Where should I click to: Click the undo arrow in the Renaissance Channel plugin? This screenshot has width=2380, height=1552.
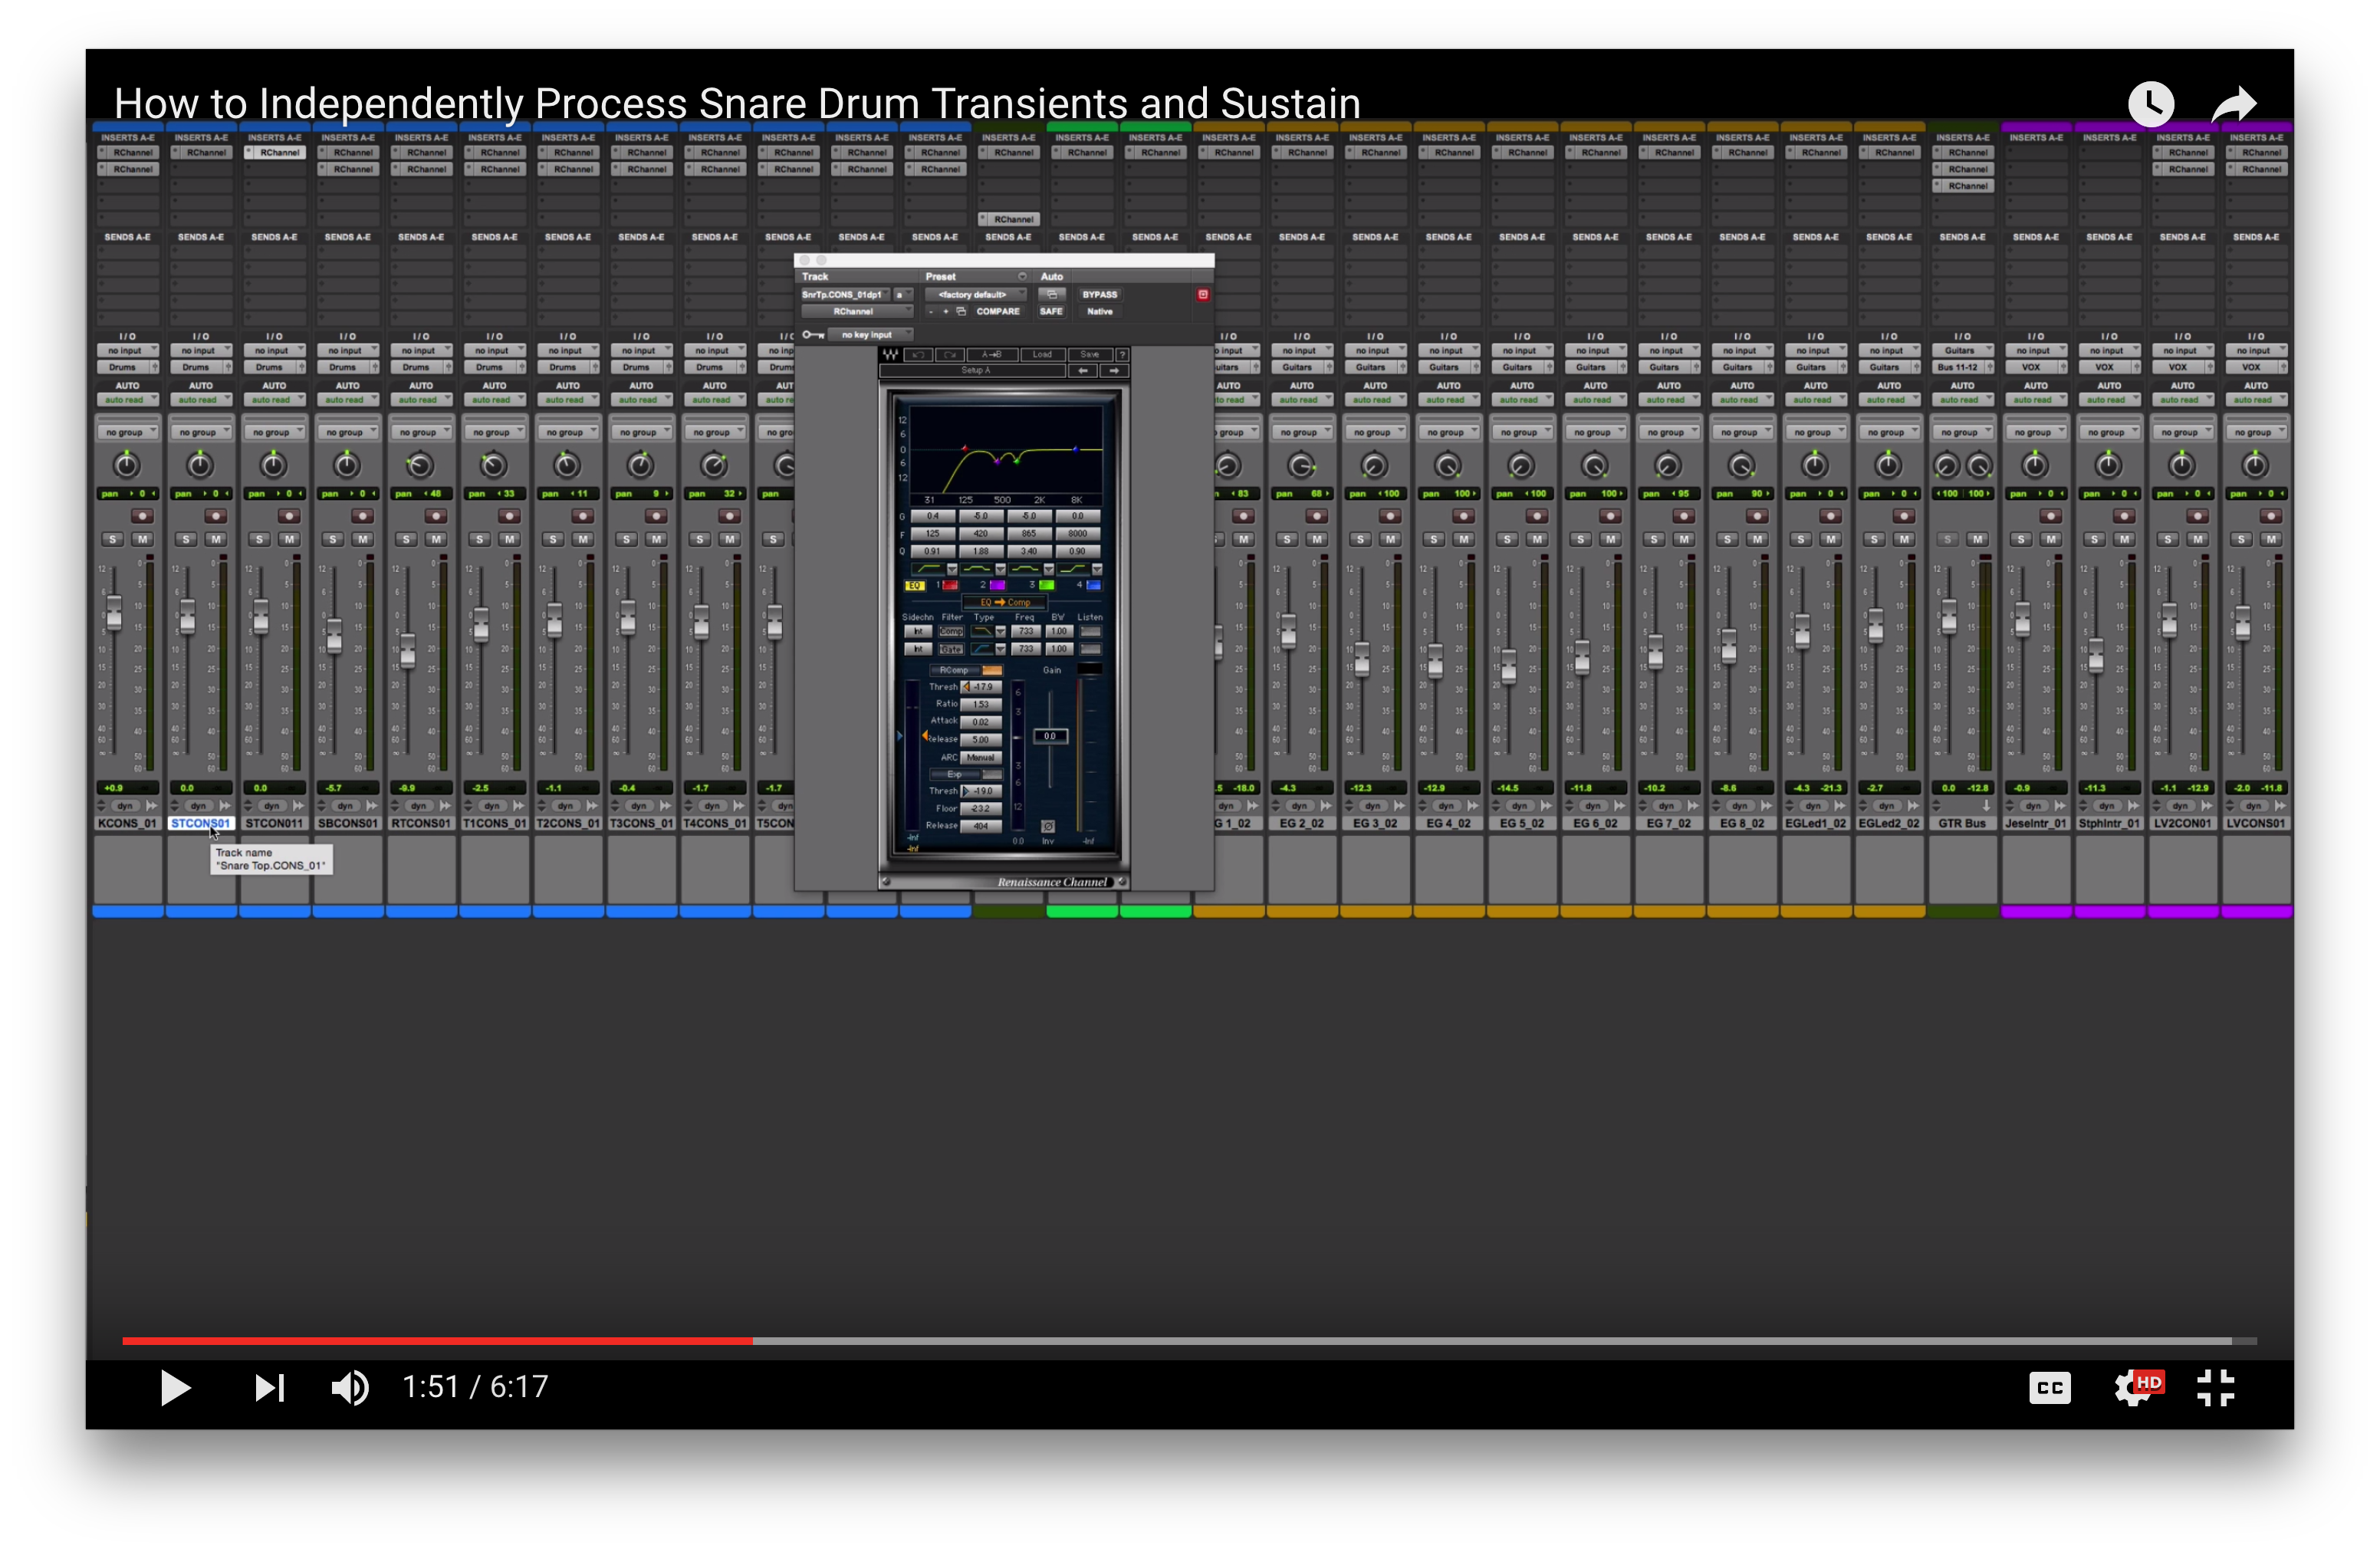click(x=918, y=355)
